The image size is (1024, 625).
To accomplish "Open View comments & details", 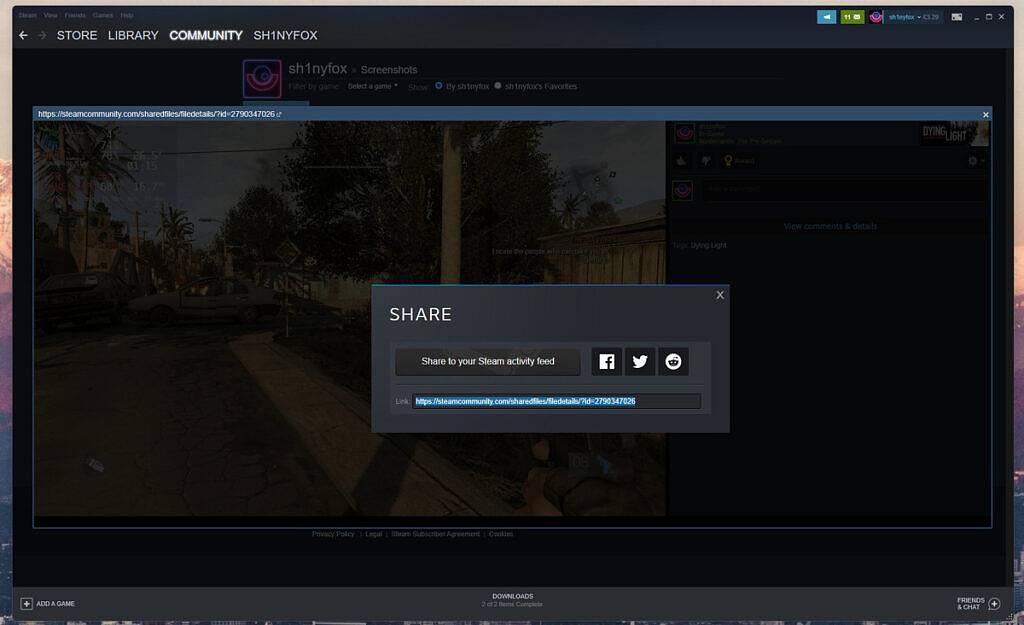I will [x=830, y=226].
